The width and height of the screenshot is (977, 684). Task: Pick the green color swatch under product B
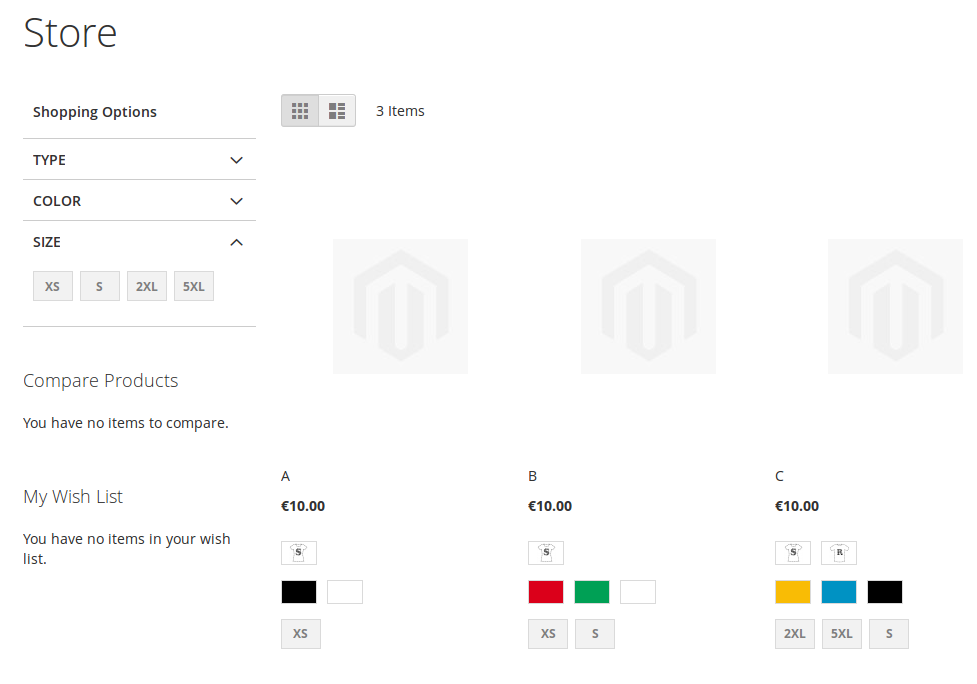coord(591,591)
